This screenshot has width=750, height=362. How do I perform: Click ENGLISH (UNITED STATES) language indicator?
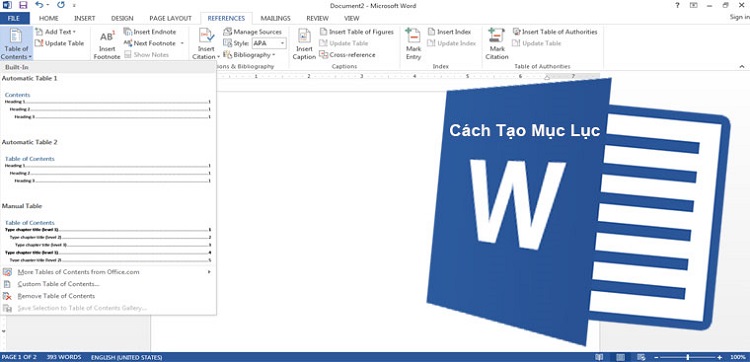pos(126,357)
